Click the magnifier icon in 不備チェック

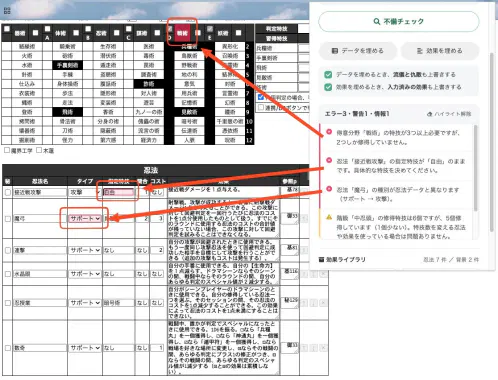377,22
